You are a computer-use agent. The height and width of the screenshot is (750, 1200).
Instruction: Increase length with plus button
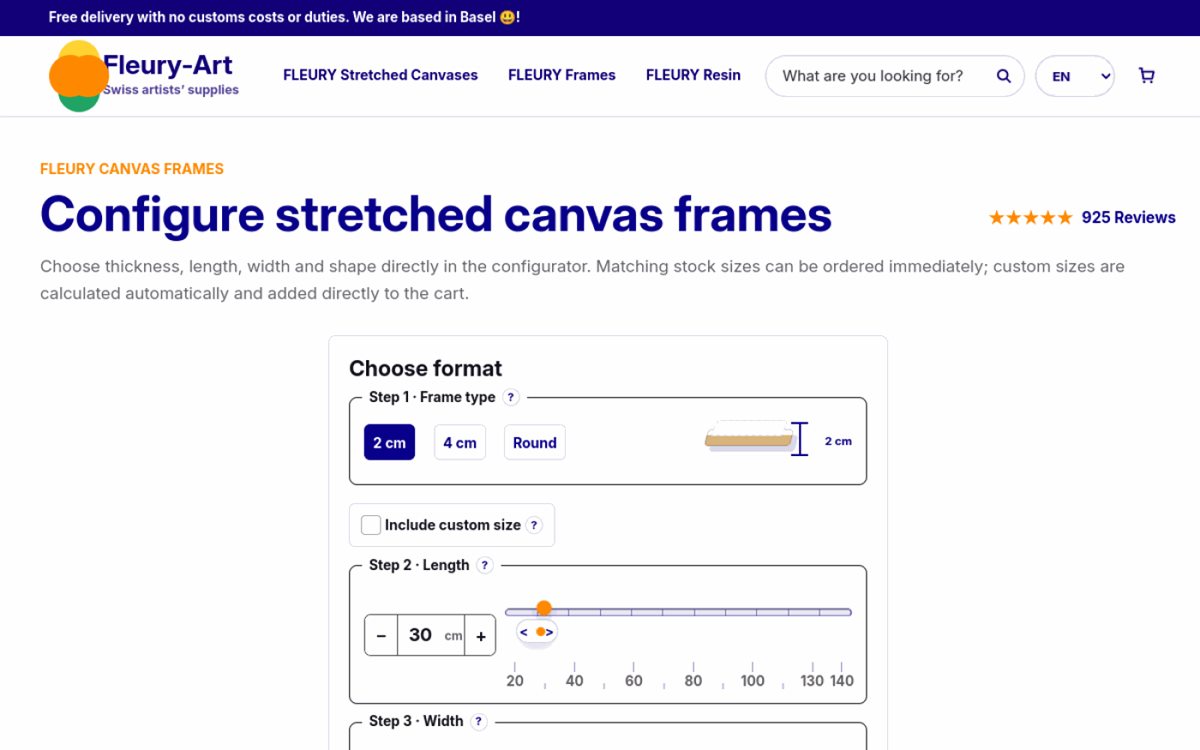(x=480, y=635)
